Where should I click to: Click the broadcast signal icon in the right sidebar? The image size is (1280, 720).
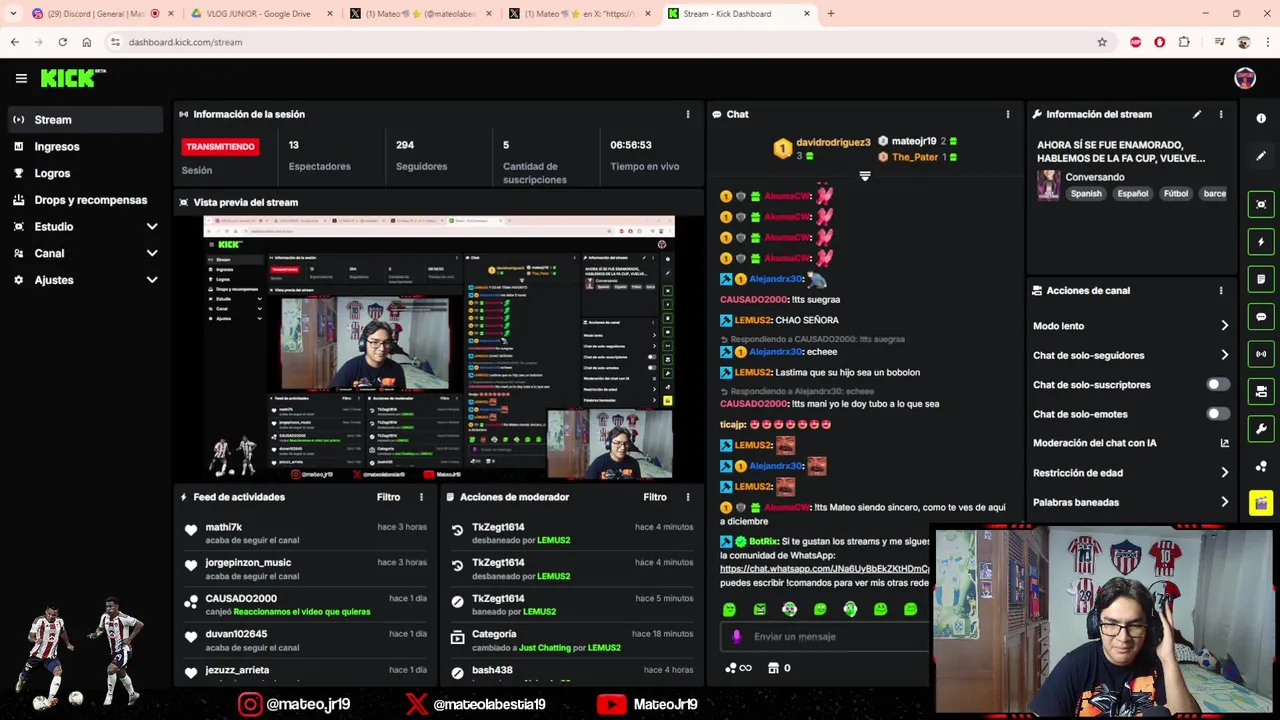pyautogui.click(x=1261, y=354)
